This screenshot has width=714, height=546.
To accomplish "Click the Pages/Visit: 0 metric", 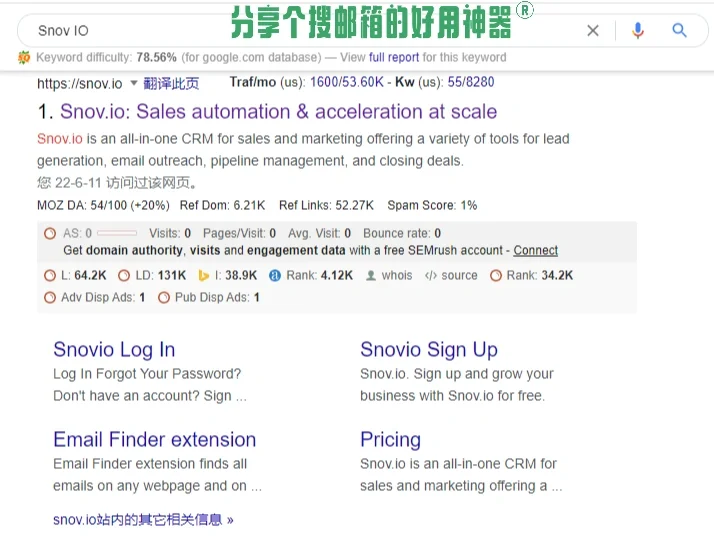I will 240,234.
